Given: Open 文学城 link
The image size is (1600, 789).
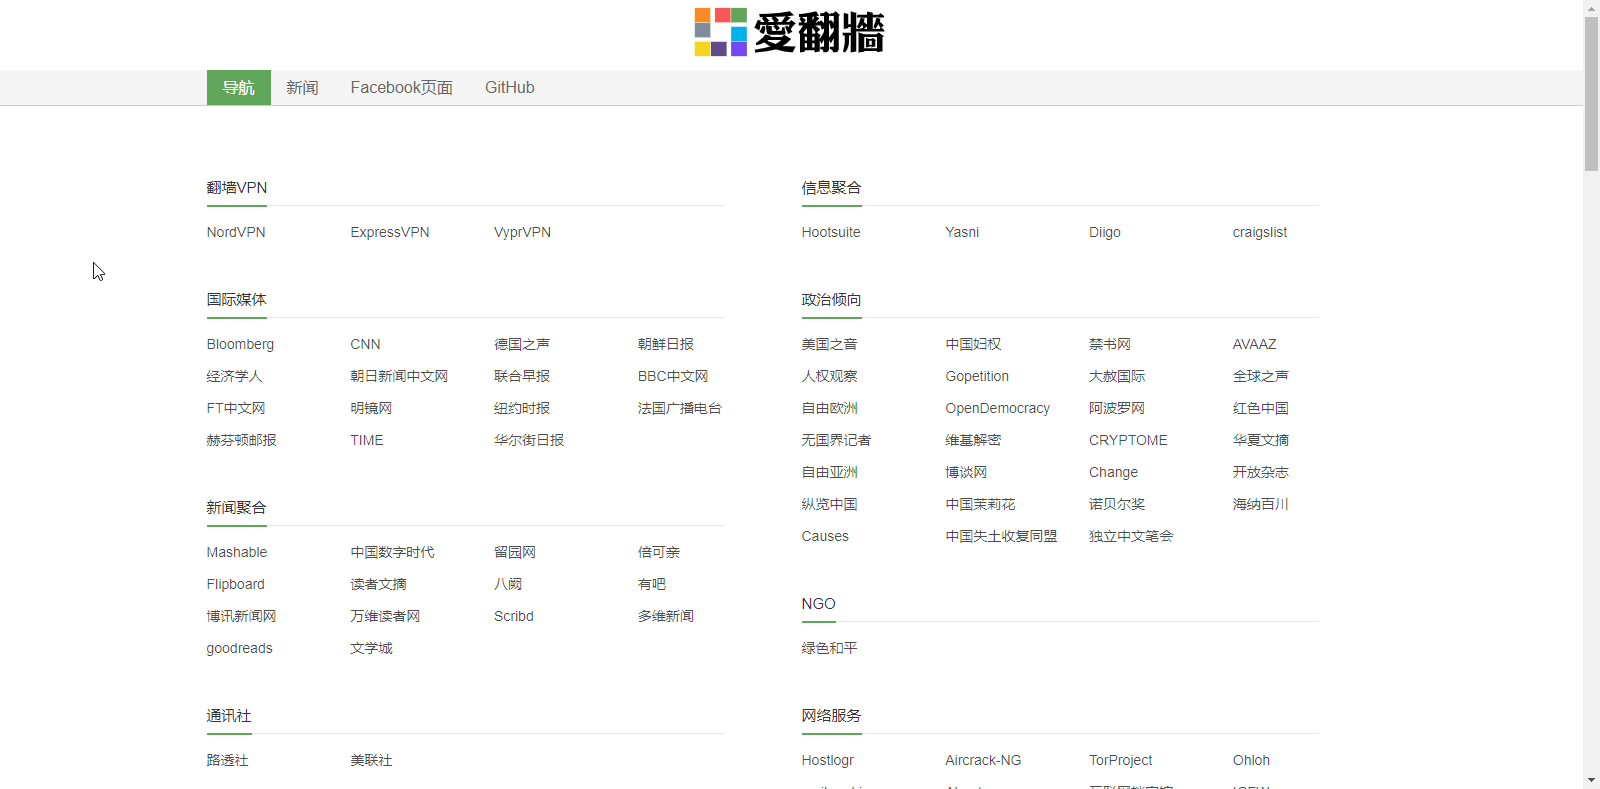Looking at the screenshot, I should (371, 648).
